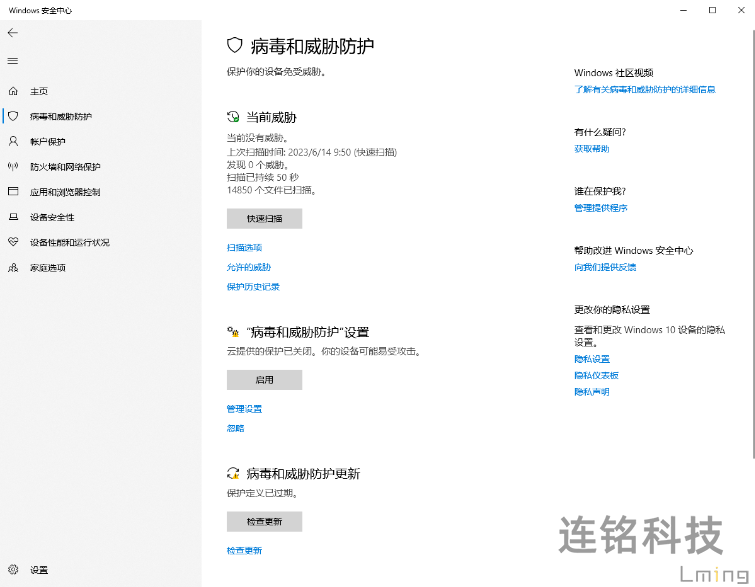Image resolution: width=755 pixels, height=587 pixels.
Task: Open 设备安全性 page
Action: (x=52, y=217)
